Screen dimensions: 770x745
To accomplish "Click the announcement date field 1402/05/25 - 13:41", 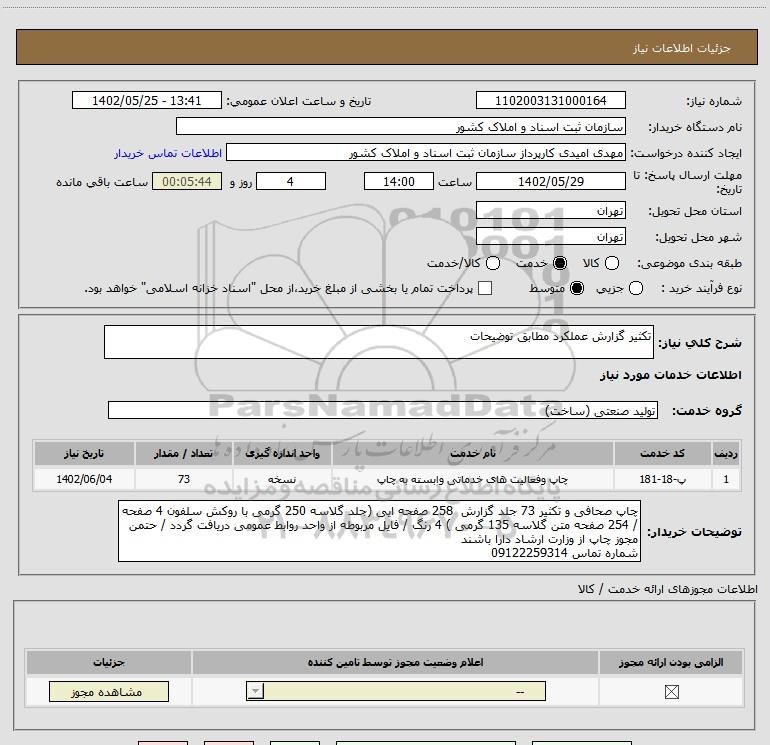I will pos(147,101).
